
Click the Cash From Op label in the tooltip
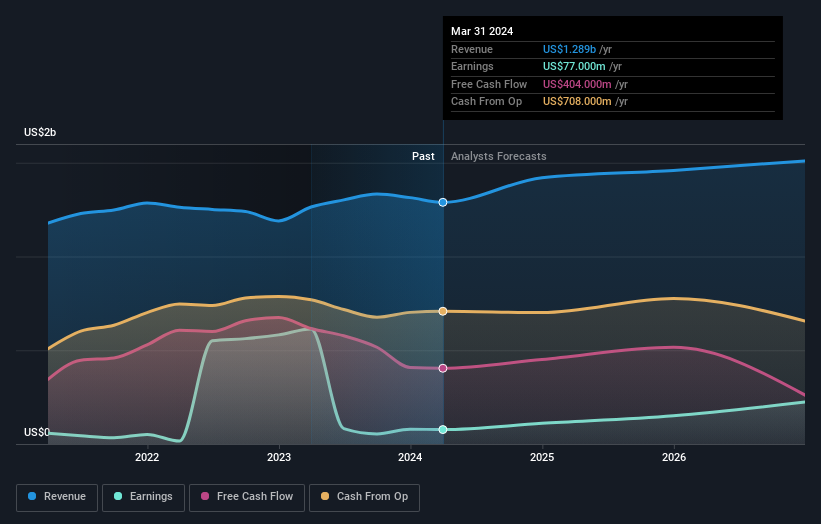coord(486,102)
